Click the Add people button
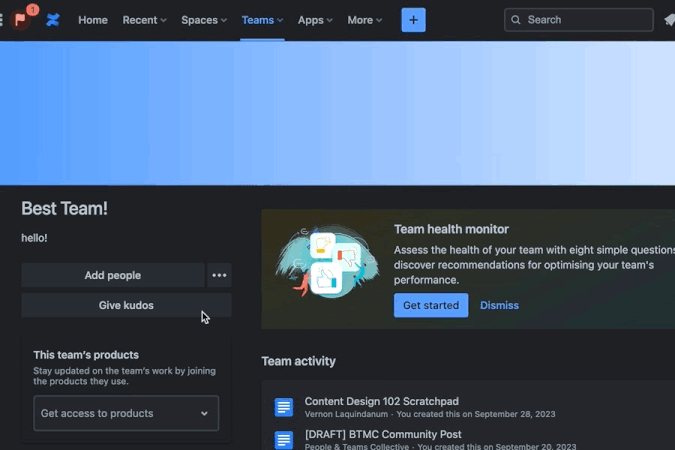The image size is (675, 450). click(113, 275)
